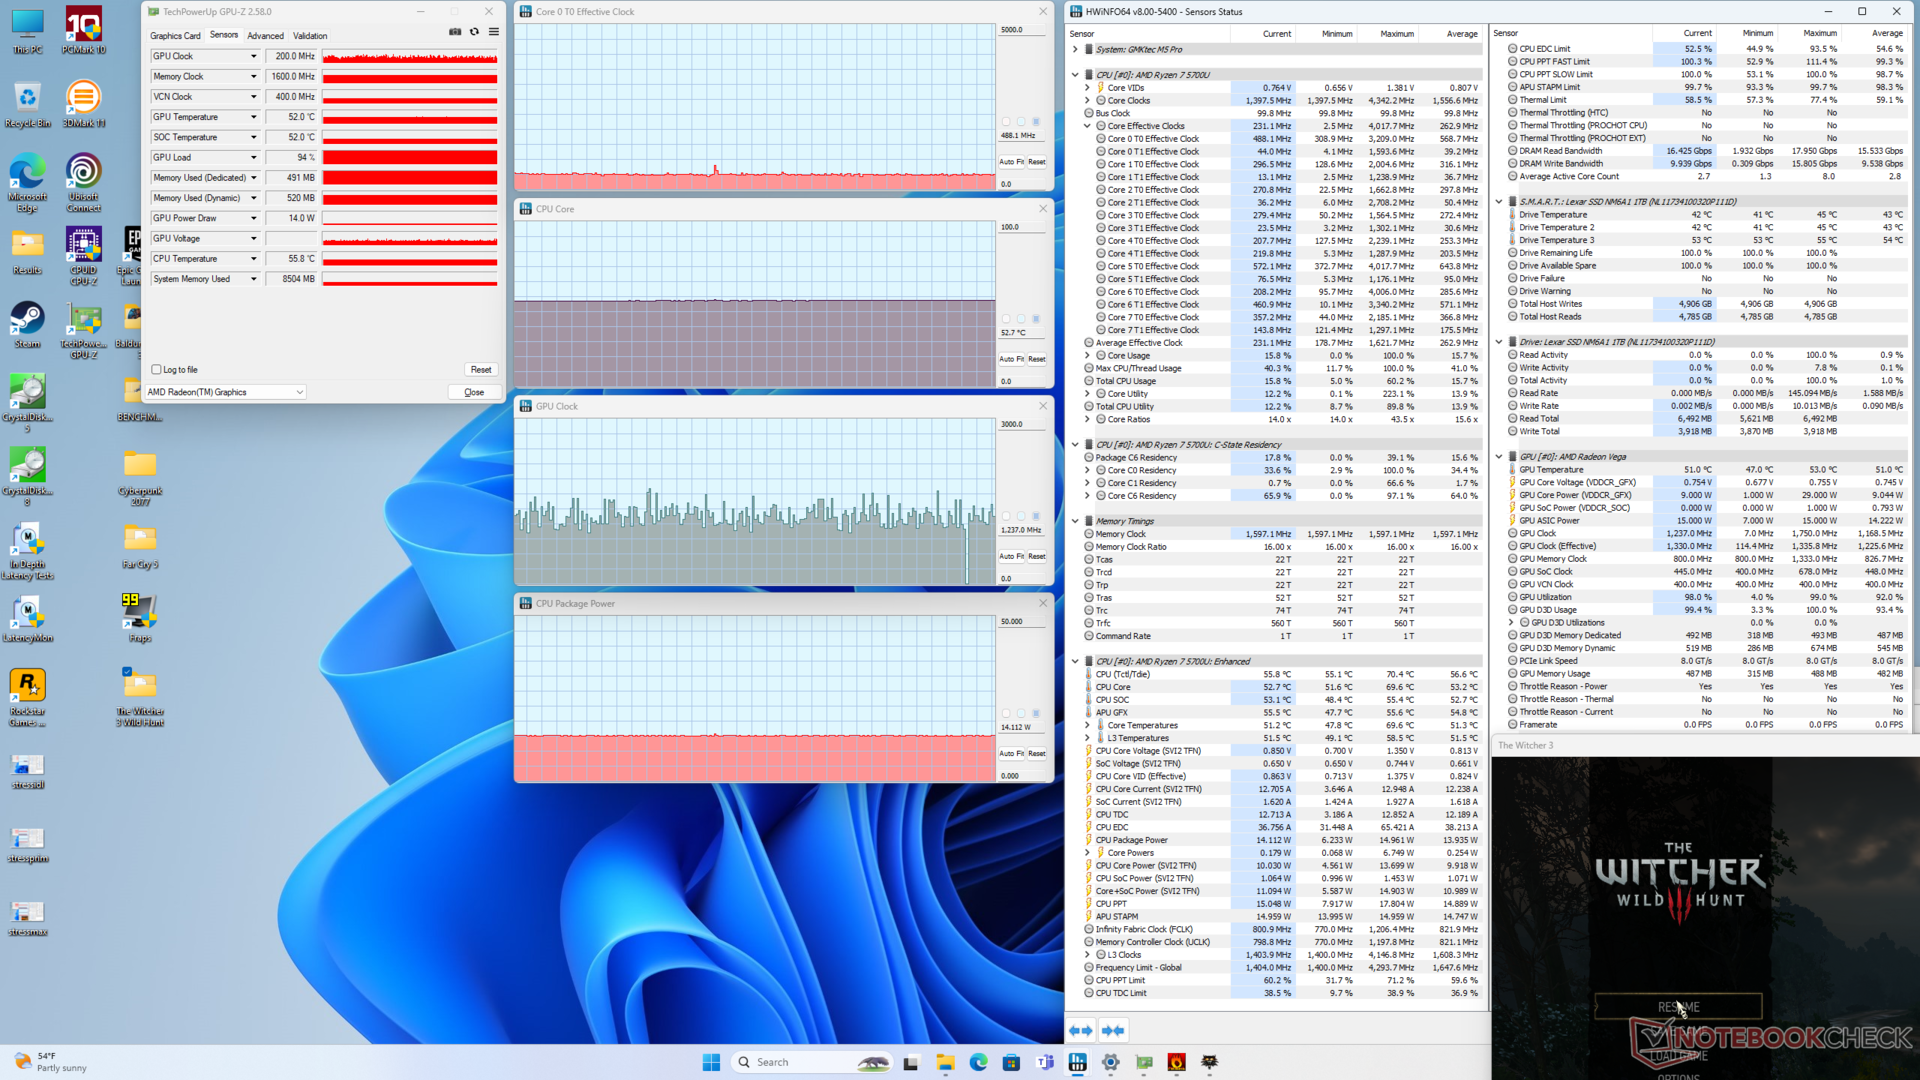This screenshot has height=1080, width=1920.
Task: Enable Log to file checkbox
Action: point(157,369)
